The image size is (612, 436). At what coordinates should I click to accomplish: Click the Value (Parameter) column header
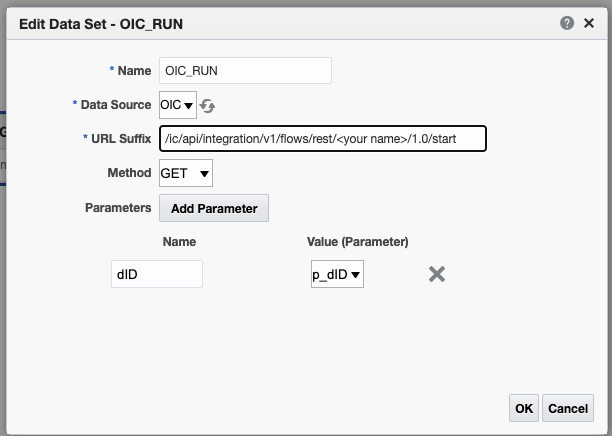[x=358, y=242]
